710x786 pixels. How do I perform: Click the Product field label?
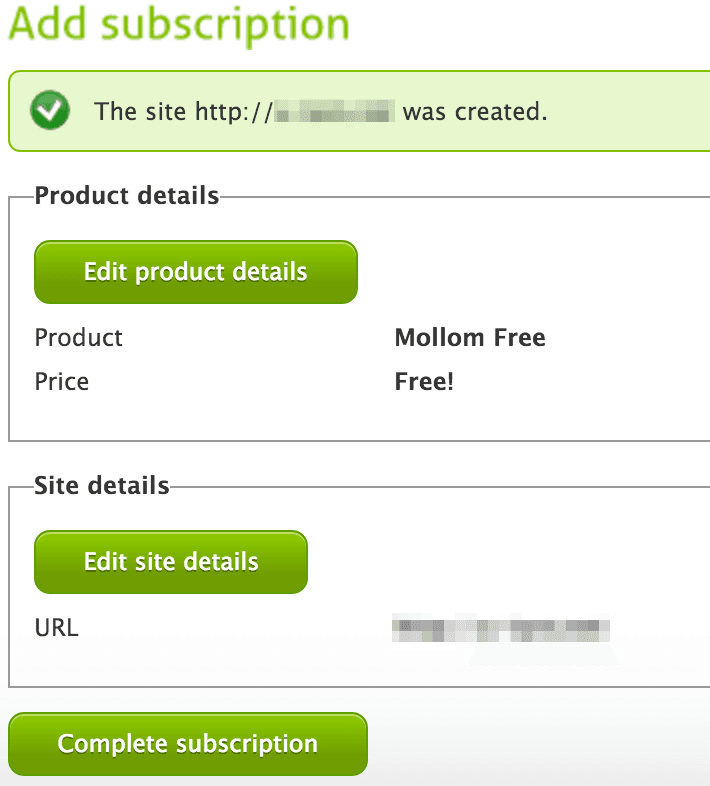79,337
